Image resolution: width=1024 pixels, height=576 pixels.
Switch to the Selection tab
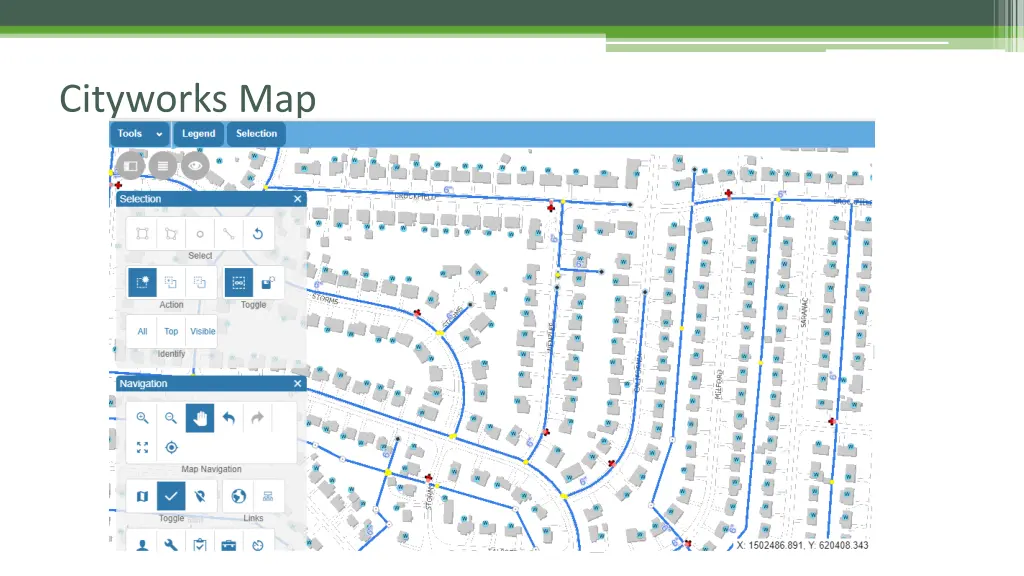tap(256, 133)
